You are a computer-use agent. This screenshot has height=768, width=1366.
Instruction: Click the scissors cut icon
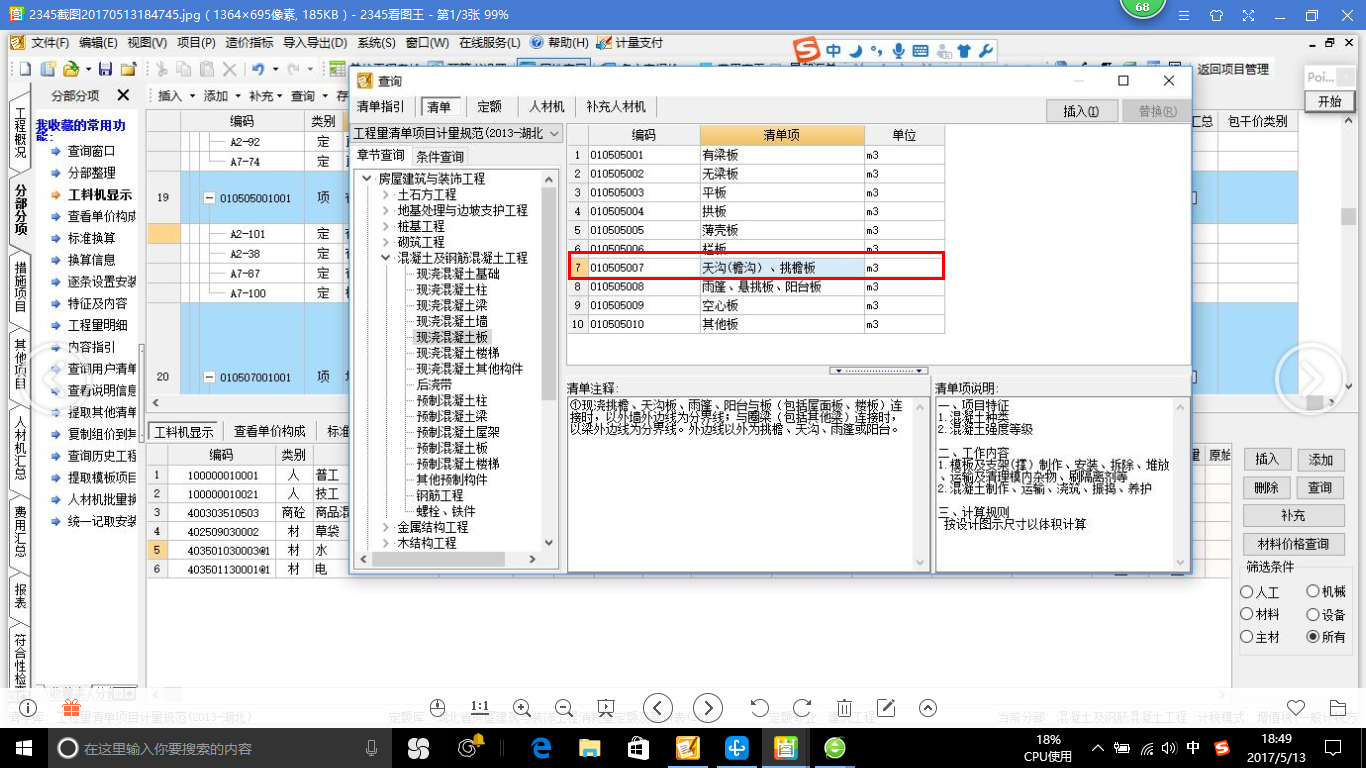tap(160, 69)
